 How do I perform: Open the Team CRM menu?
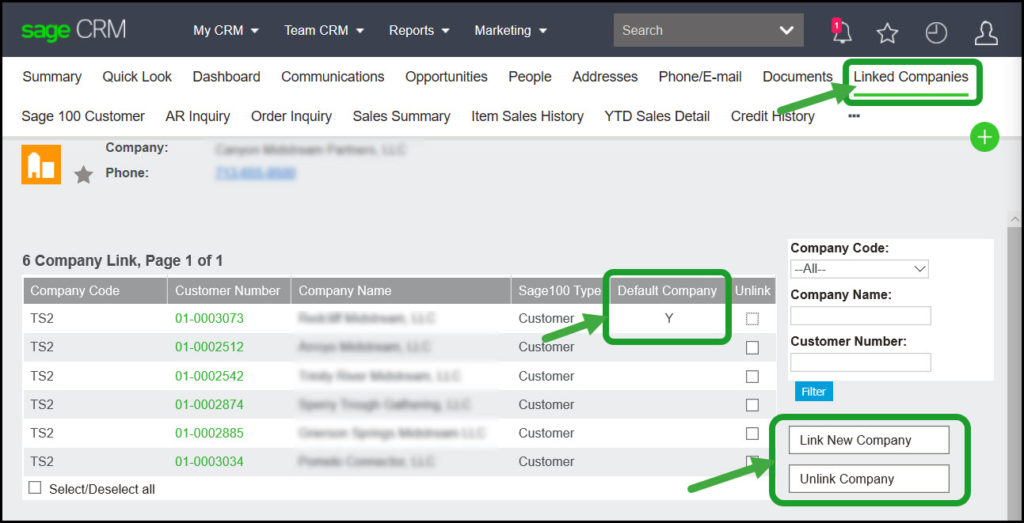click(x=324, y=31)
